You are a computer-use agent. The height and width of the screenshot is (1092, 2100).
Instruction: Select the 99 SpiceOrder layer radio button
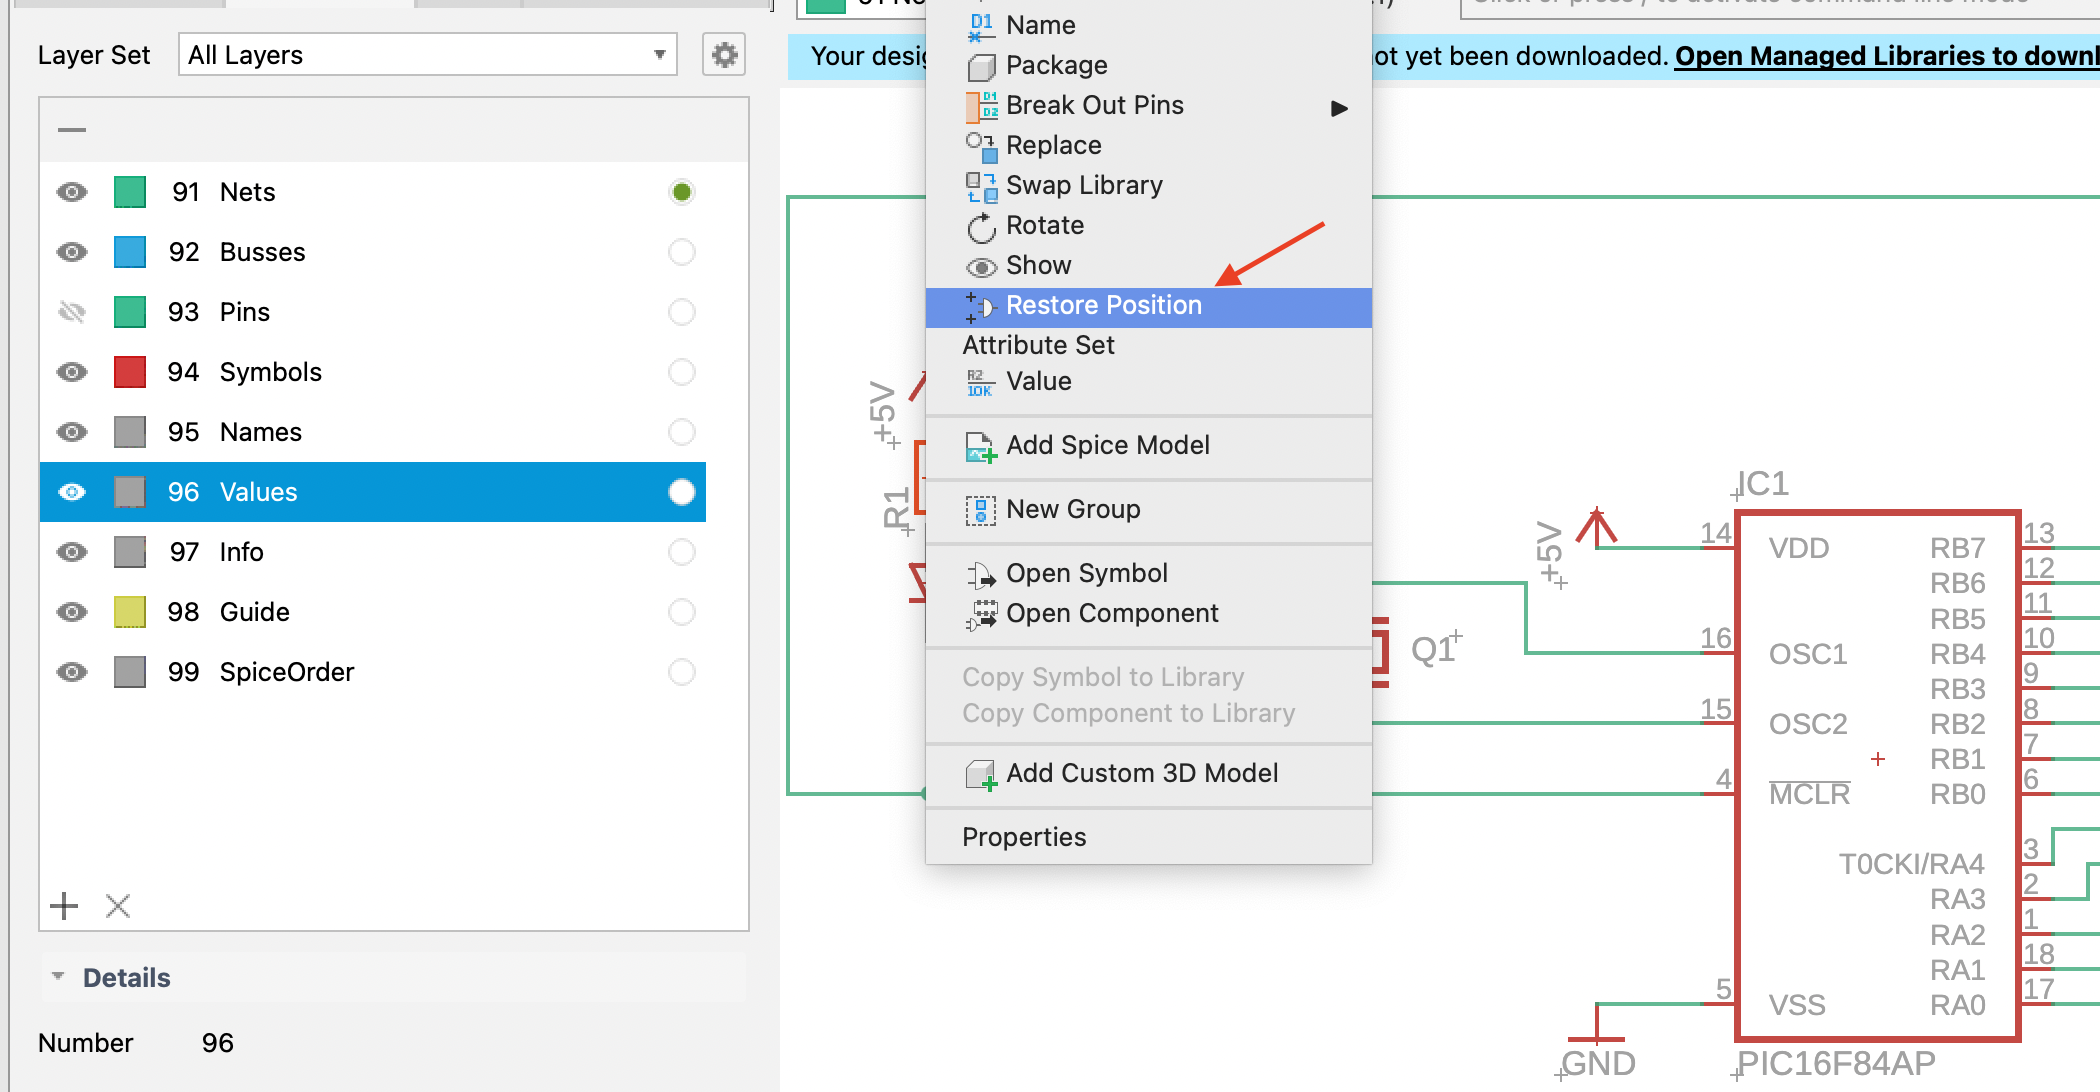pyautogui.click(x=682, y=672)
